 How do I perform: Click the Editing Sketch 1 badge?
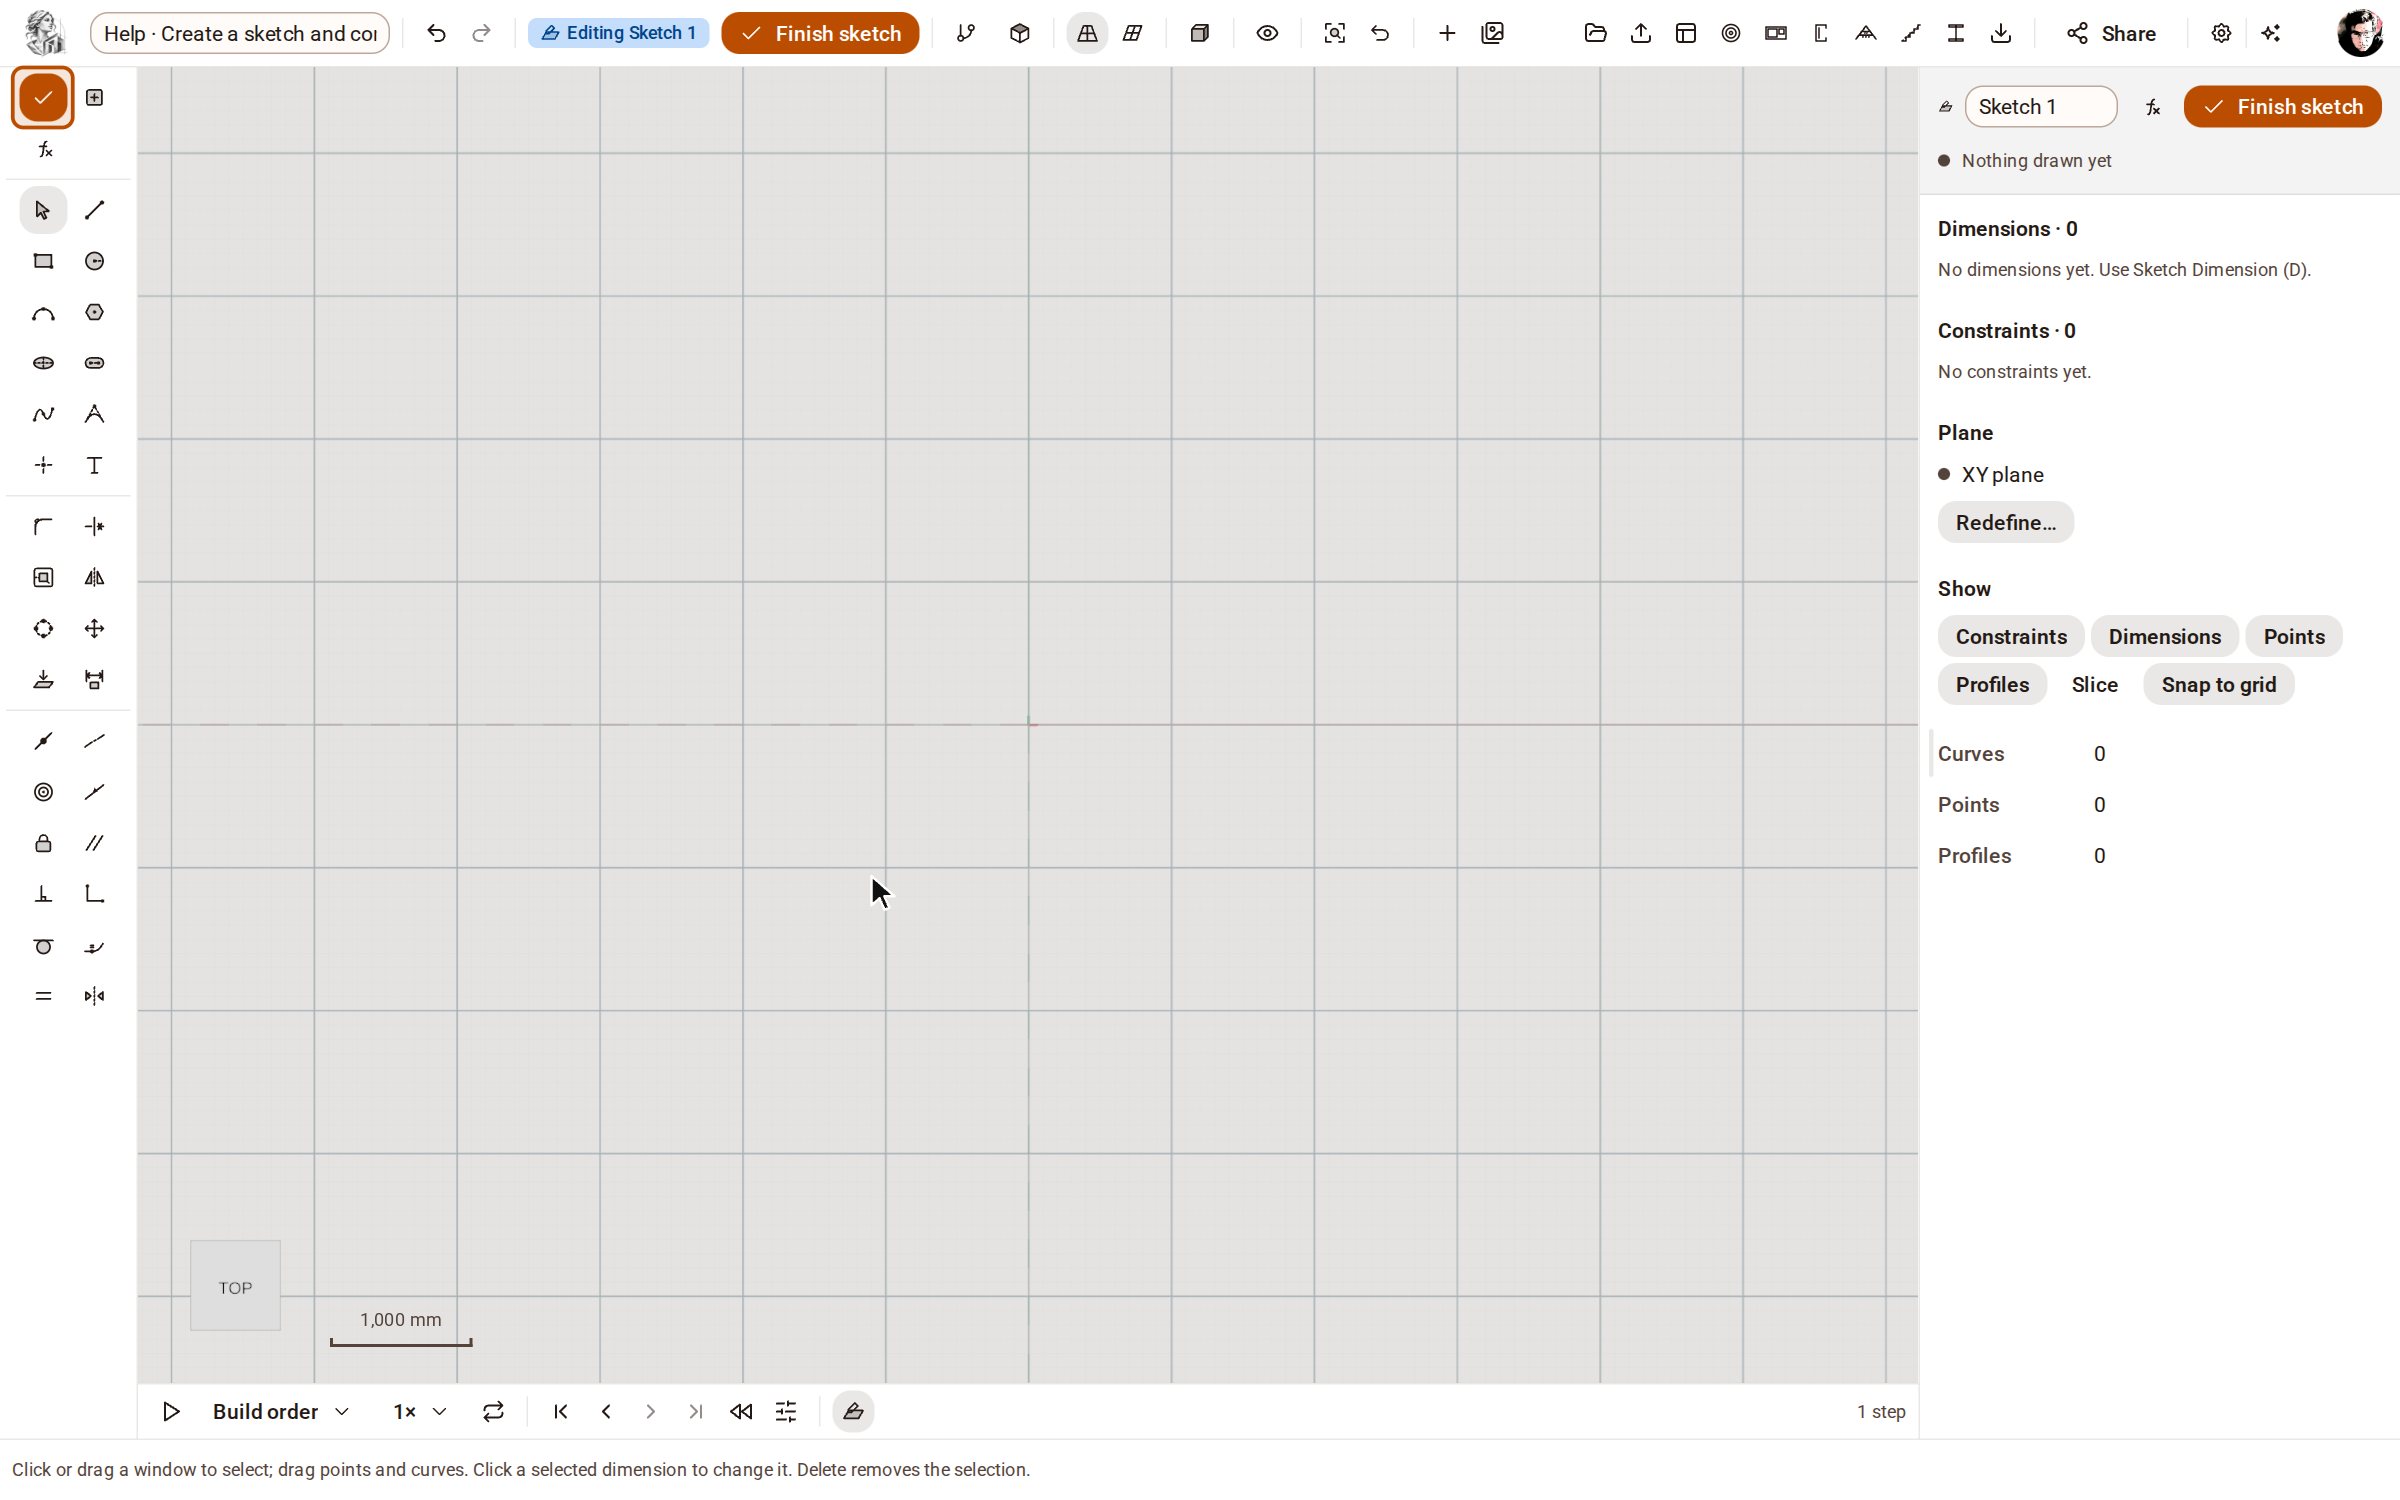click(619, 33)
